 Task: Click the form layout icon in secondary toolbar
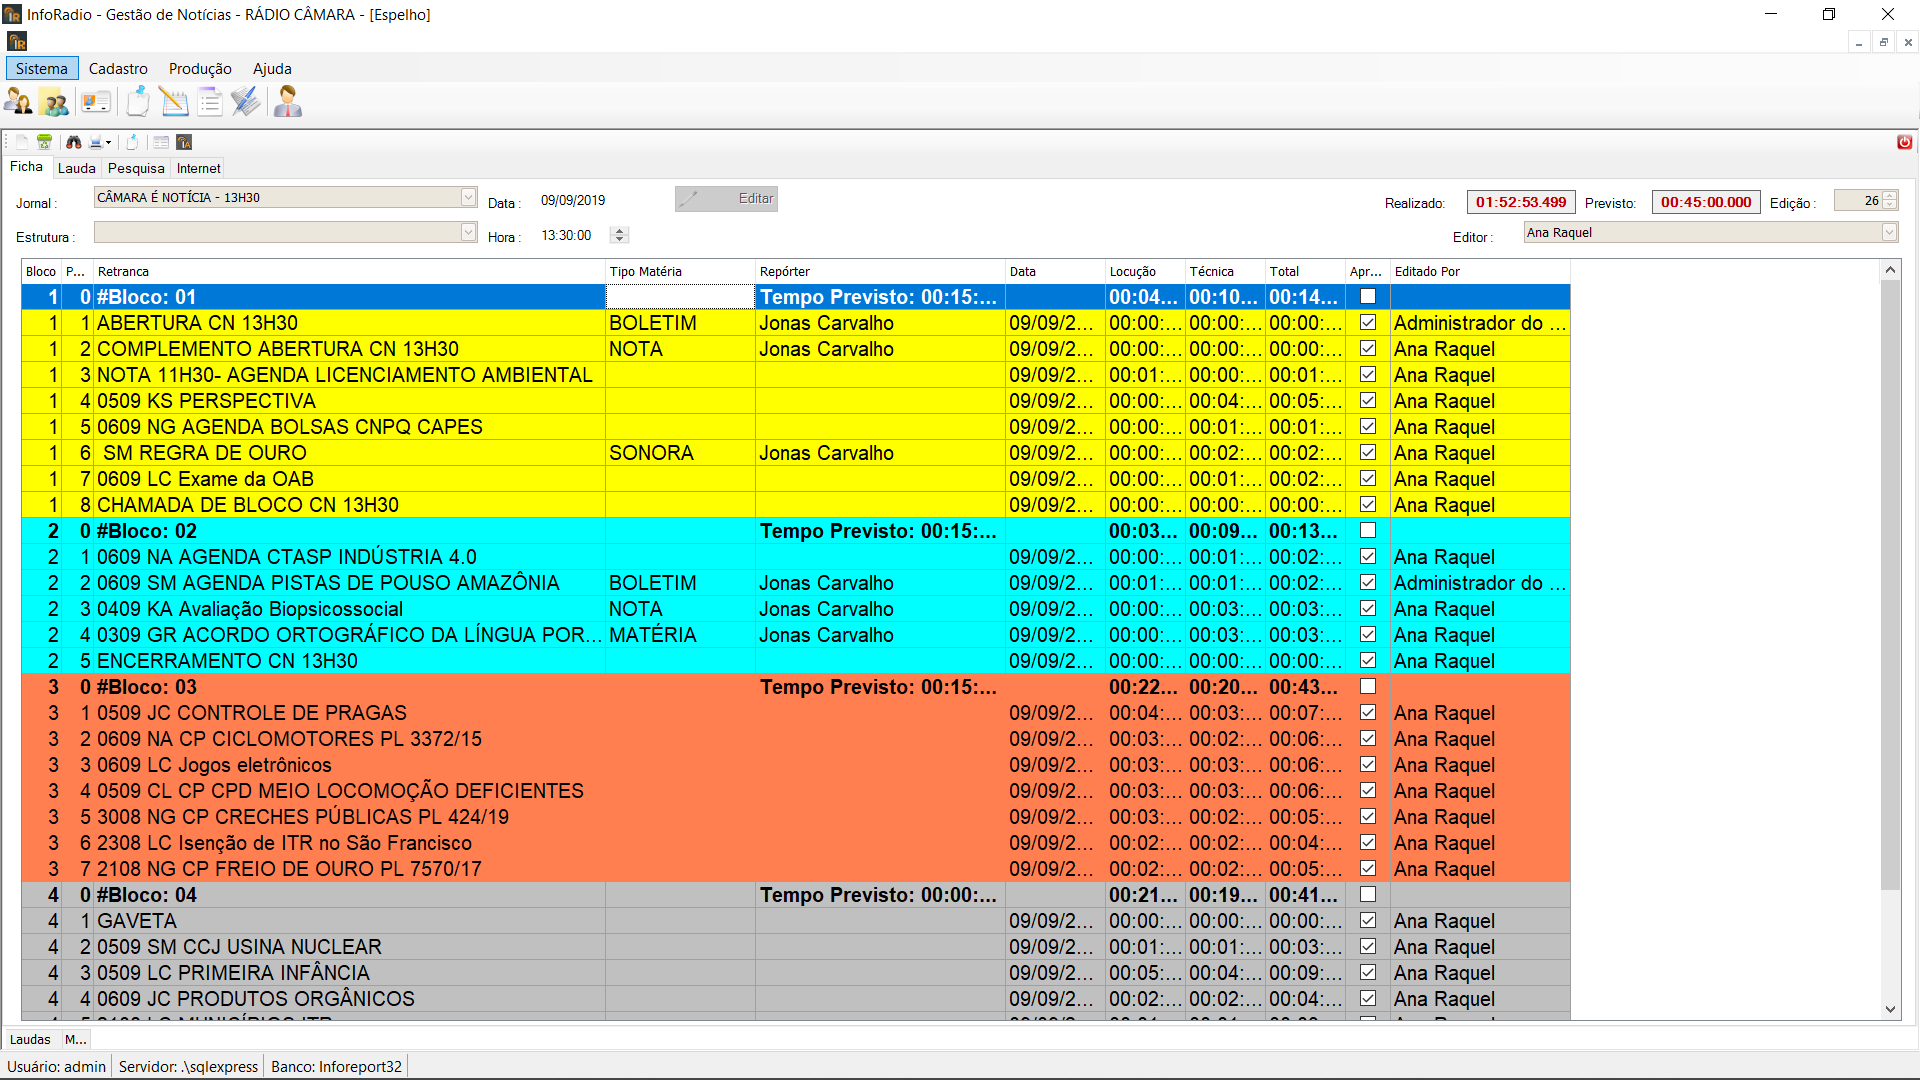pos(161,142)
